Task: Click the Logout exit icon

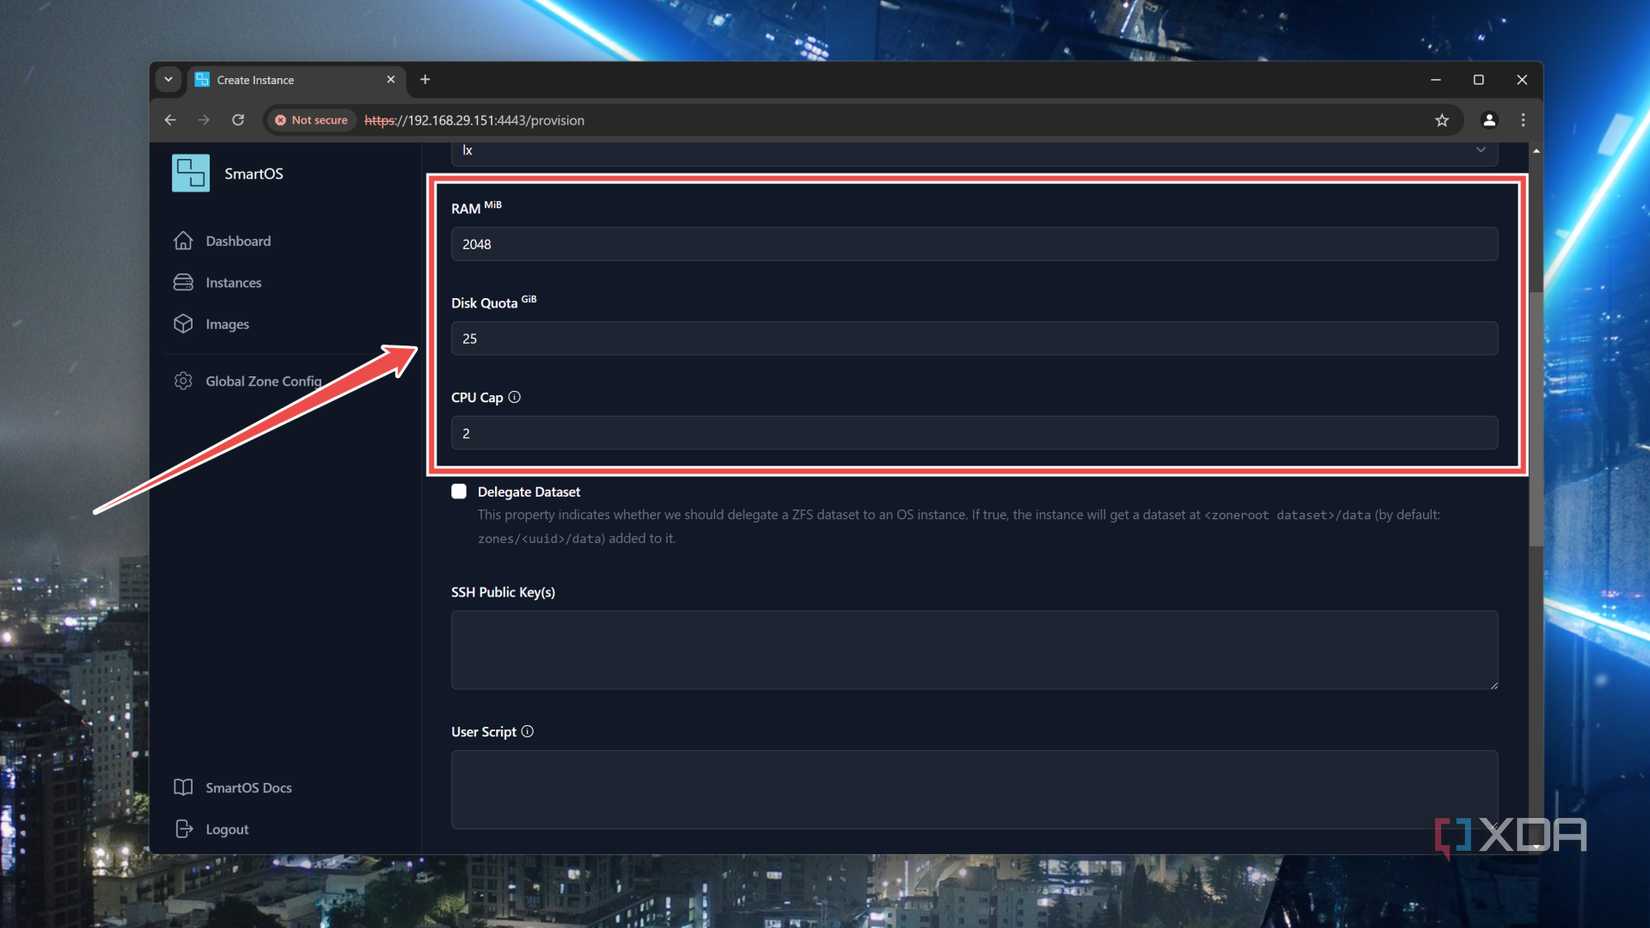Action: [183, 829]
